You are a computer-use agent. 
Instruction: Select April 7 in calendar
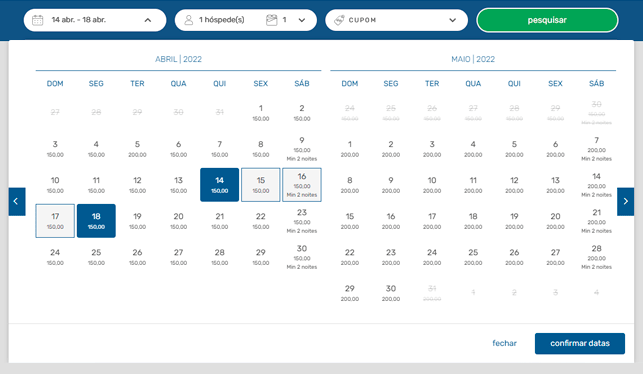[219, 148]
